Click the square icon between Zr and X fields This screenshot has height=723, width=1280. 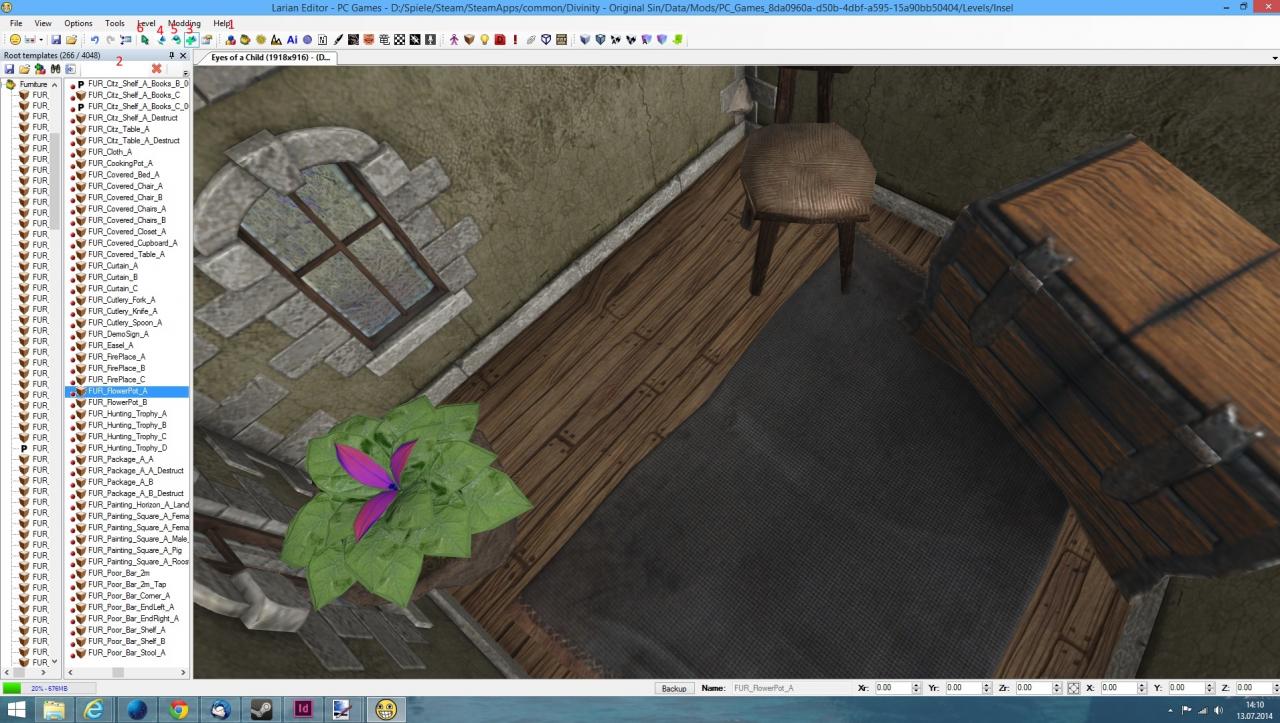(x=1073, y=688)
